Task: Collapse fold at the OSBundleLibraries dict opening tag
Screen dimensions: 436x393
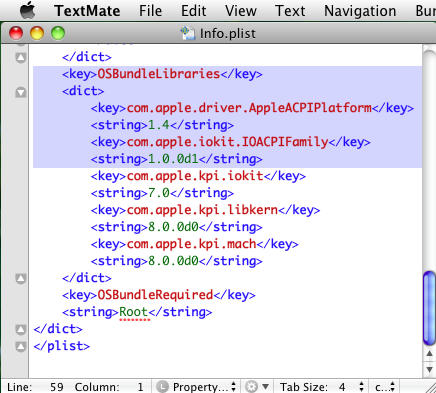Action: (x=21, y=92)
